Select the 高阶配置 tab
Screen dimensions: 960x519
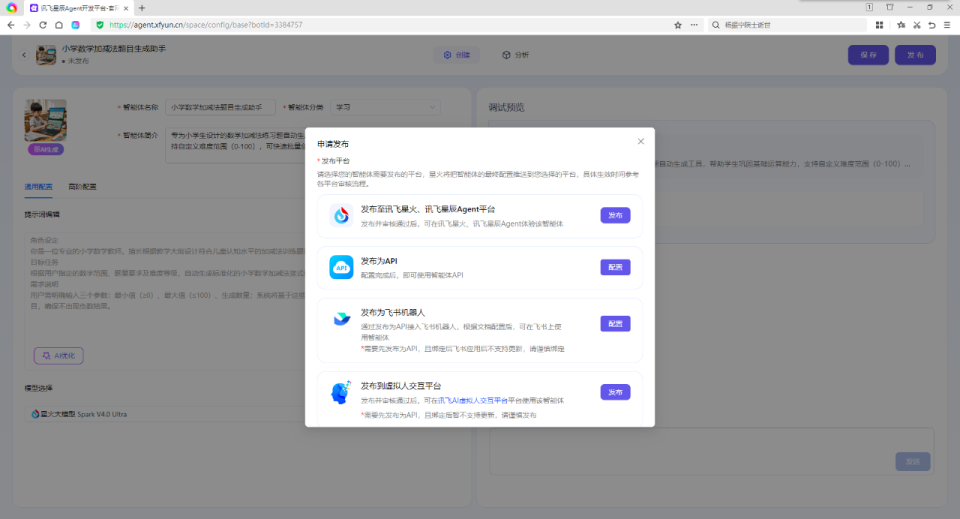coord(82,187)
